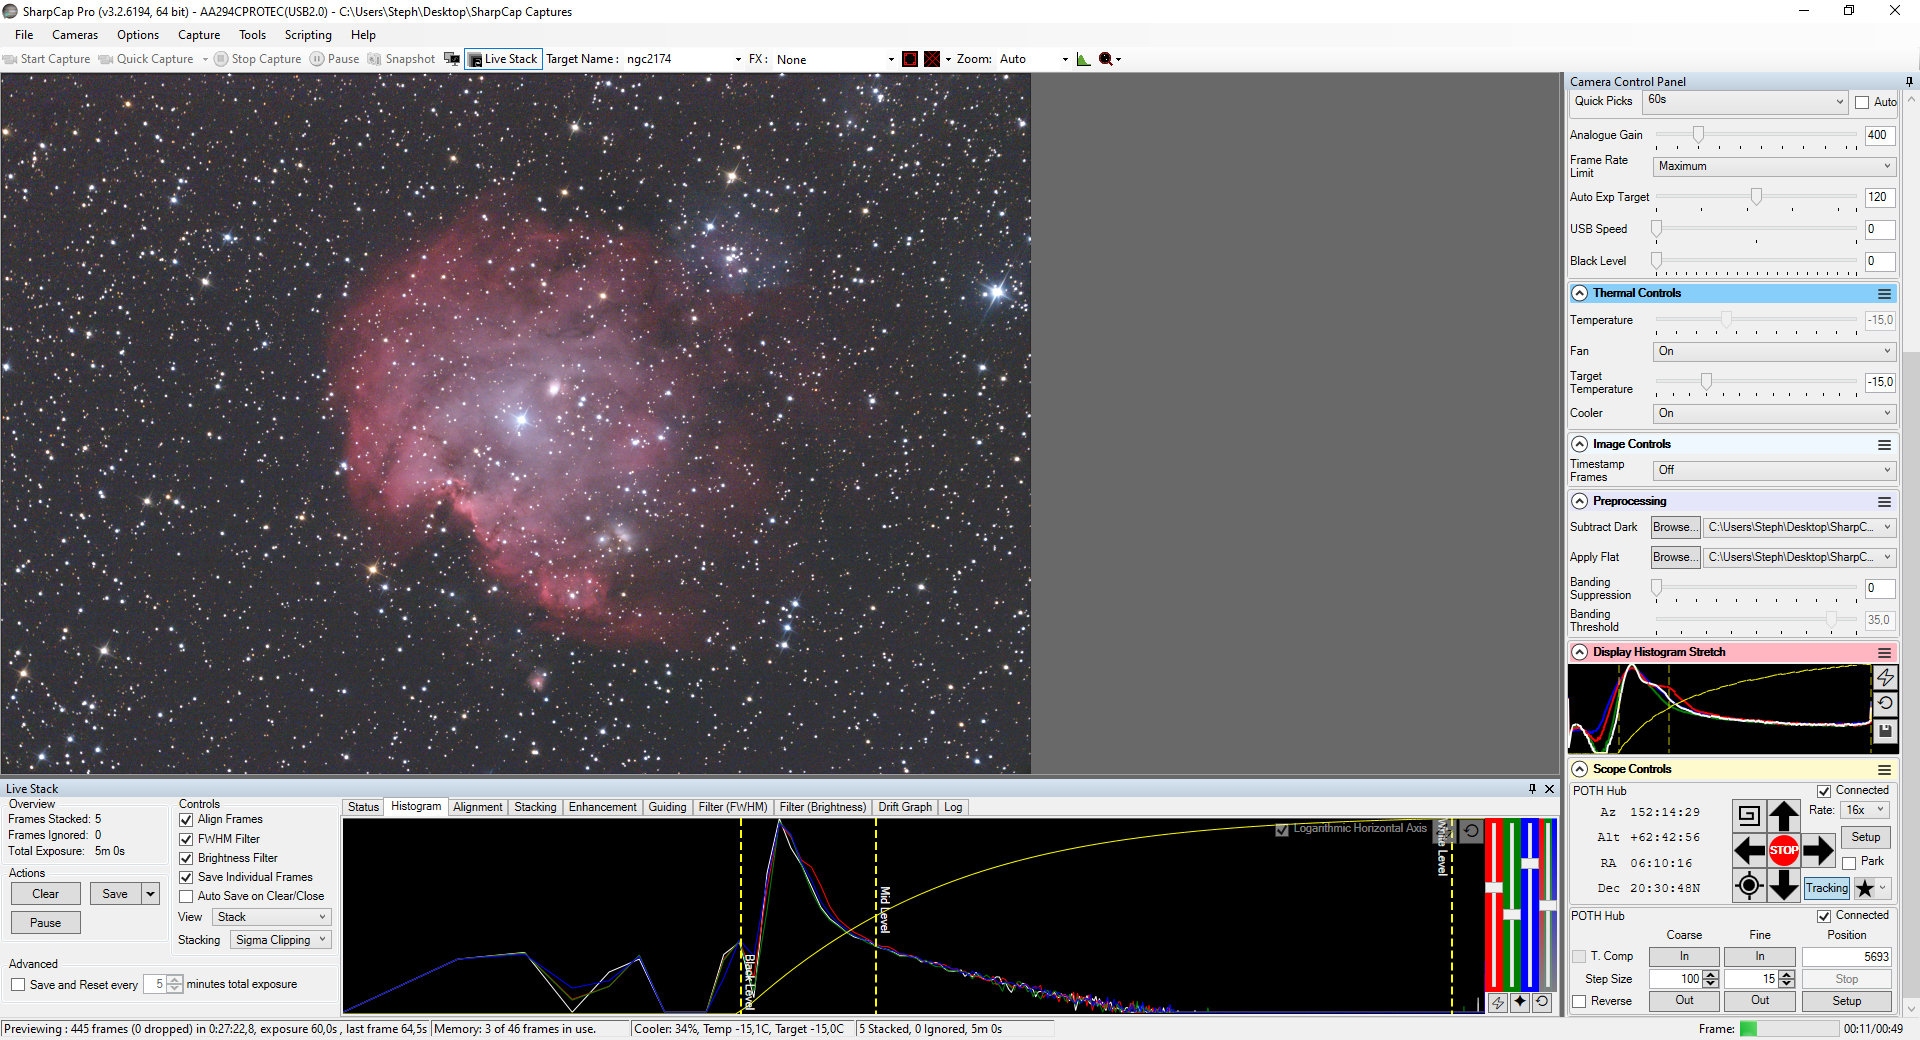
Task: Switch to the Alignment tab
Action: (x=477, y=807)
